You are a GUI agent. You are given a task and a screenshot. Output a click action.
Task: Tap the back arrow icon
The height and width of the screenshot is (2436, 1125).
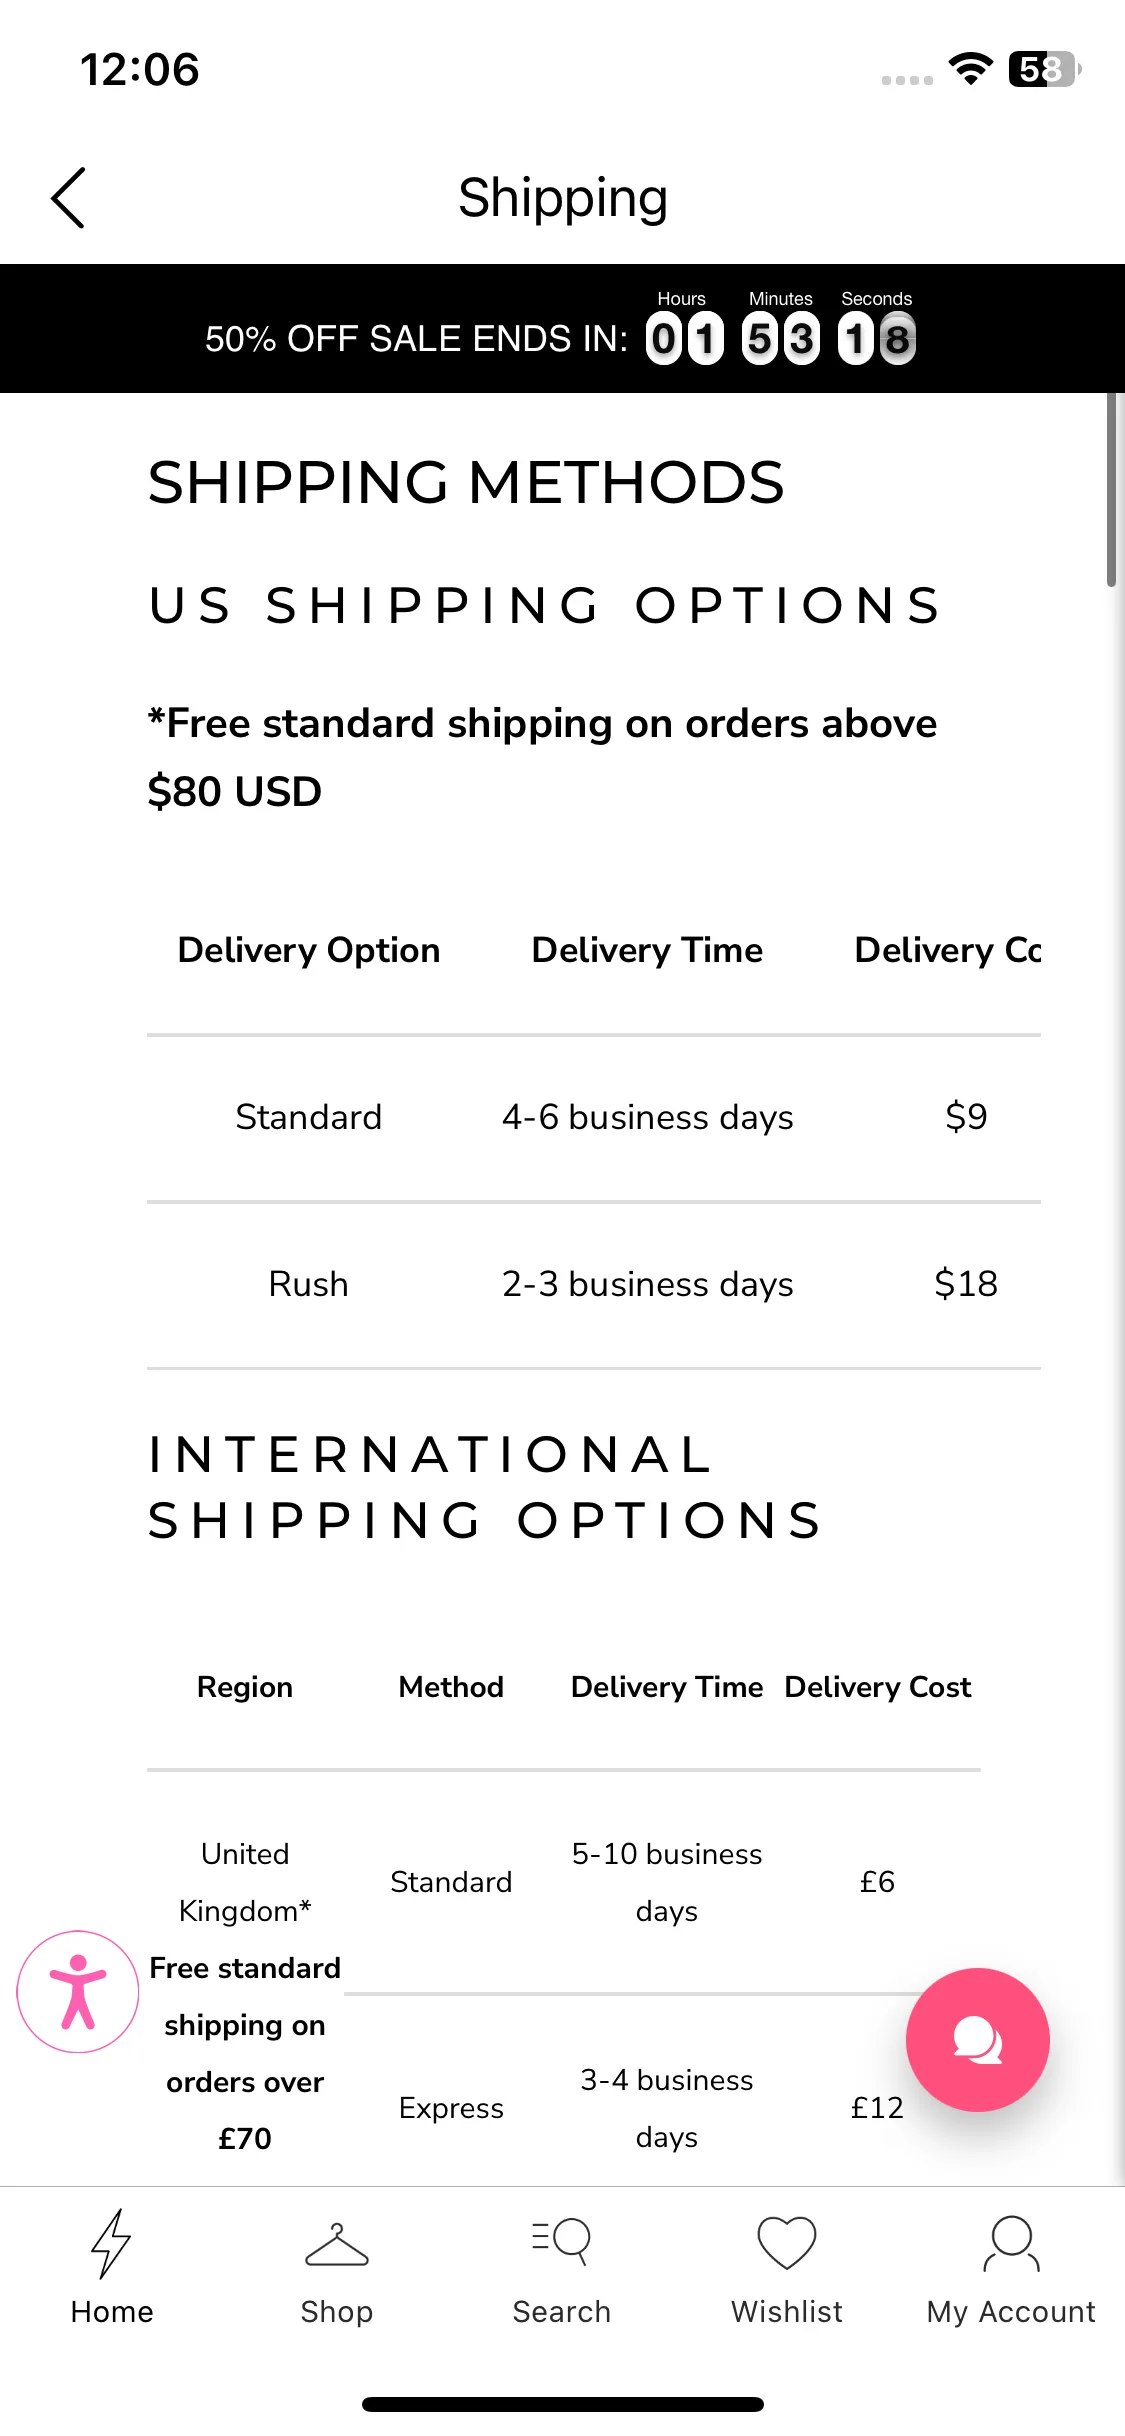[x=68, y=198]
